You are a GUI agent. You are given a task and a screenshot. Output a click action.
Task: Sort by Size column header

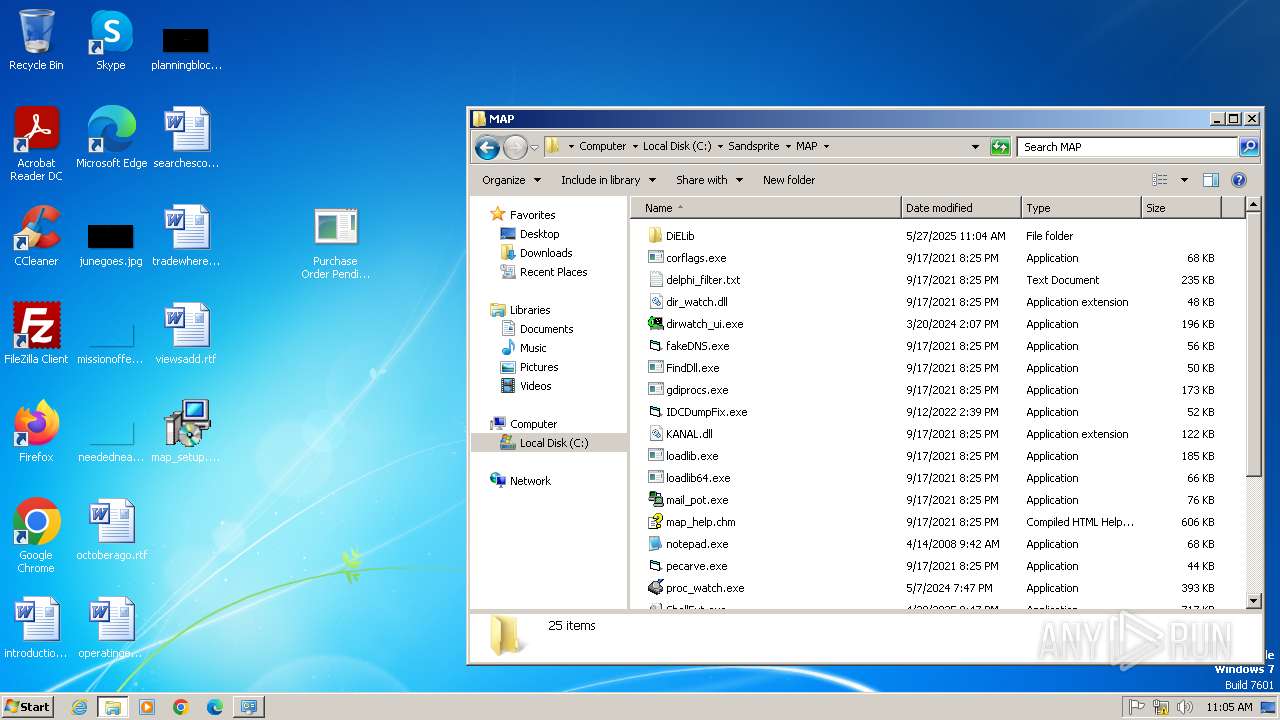[1181, 208]
